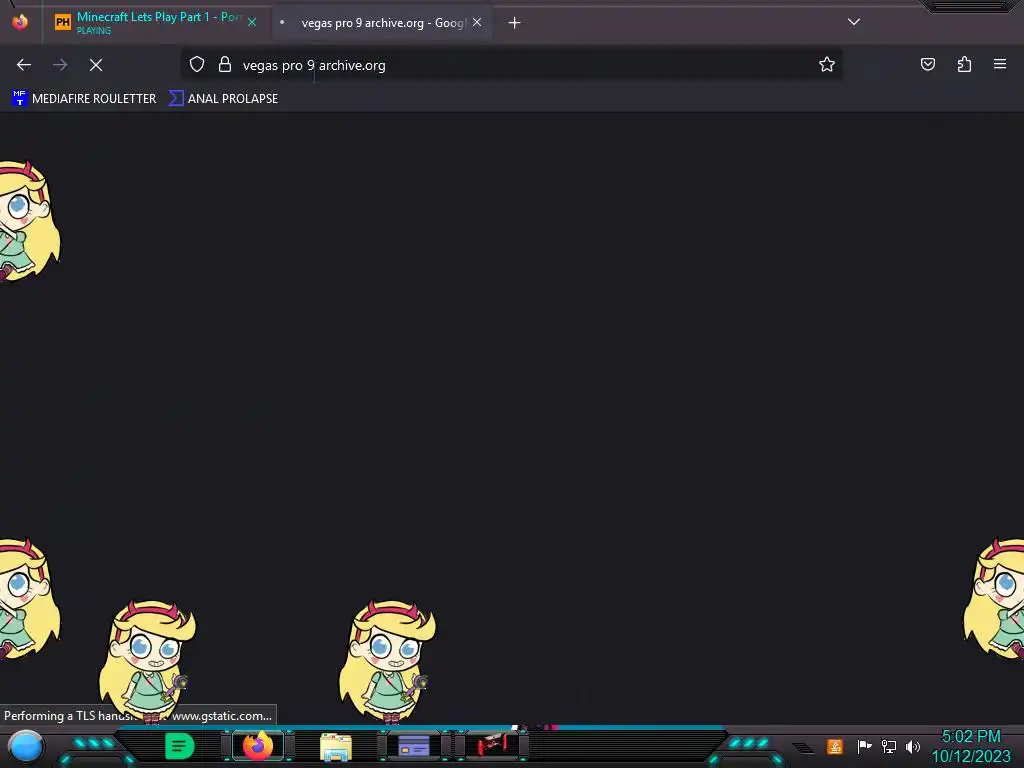Save page to Pocket
Viewport: 1024px width, 768px height.
tap(928, 64)
